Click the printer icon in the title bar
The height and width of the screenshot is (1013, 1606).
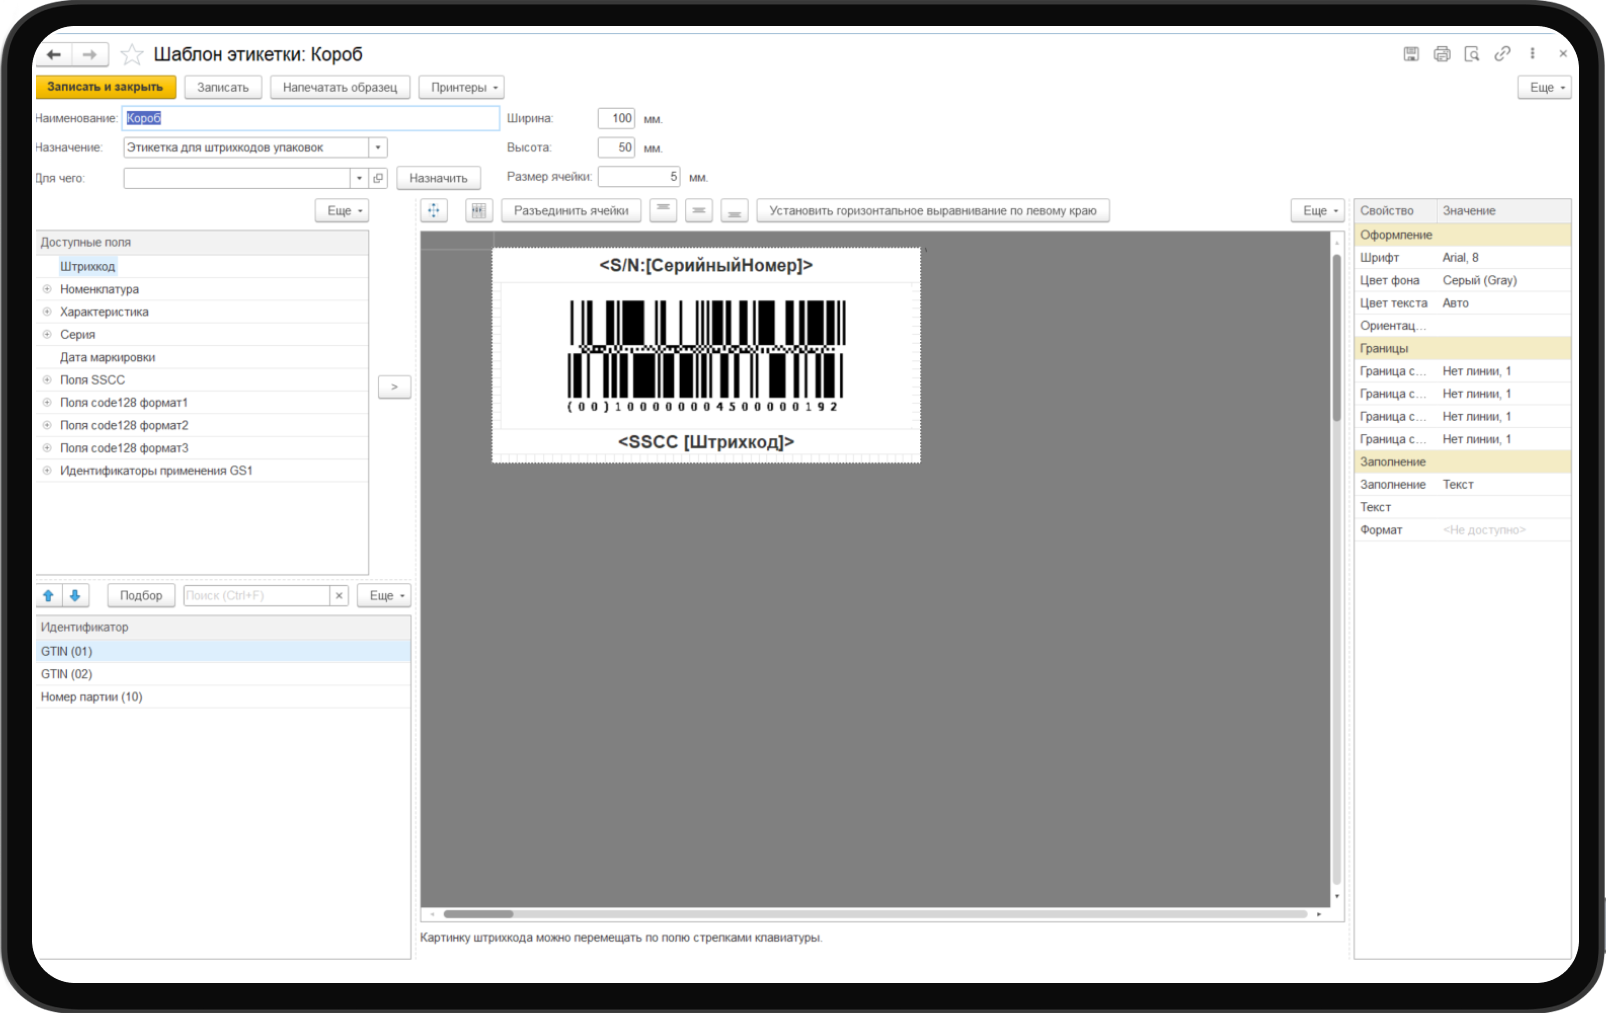pyautogui.click(x=1442, y=54)
